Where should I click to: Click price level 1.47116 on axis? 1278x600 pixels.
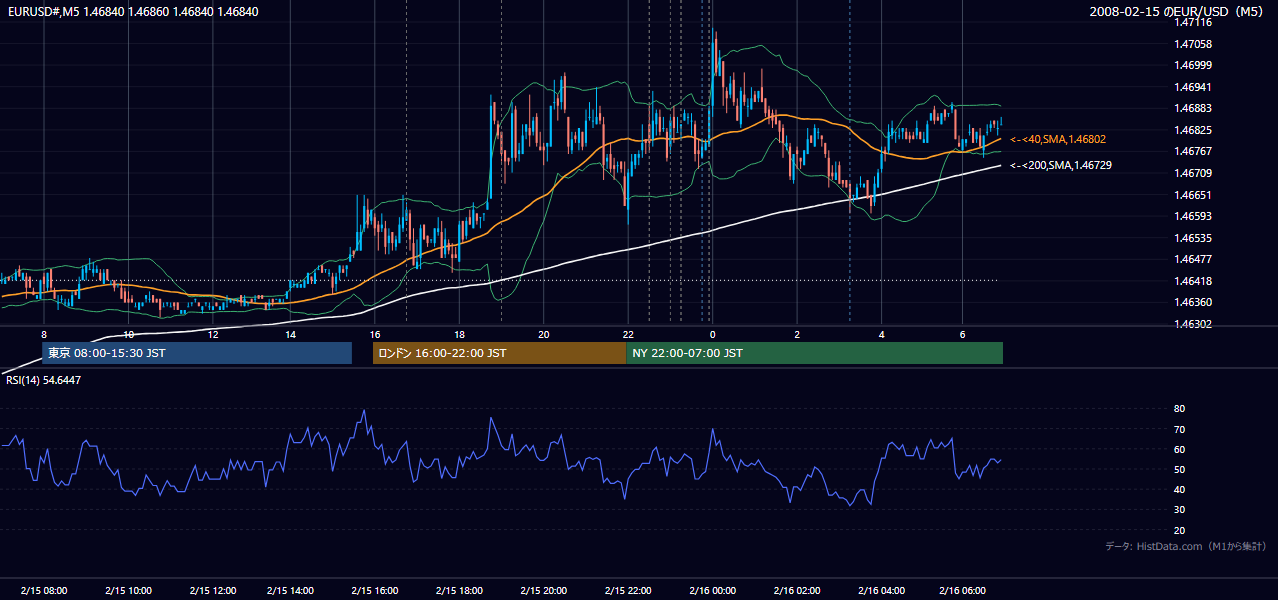(x=1193, y=22)
